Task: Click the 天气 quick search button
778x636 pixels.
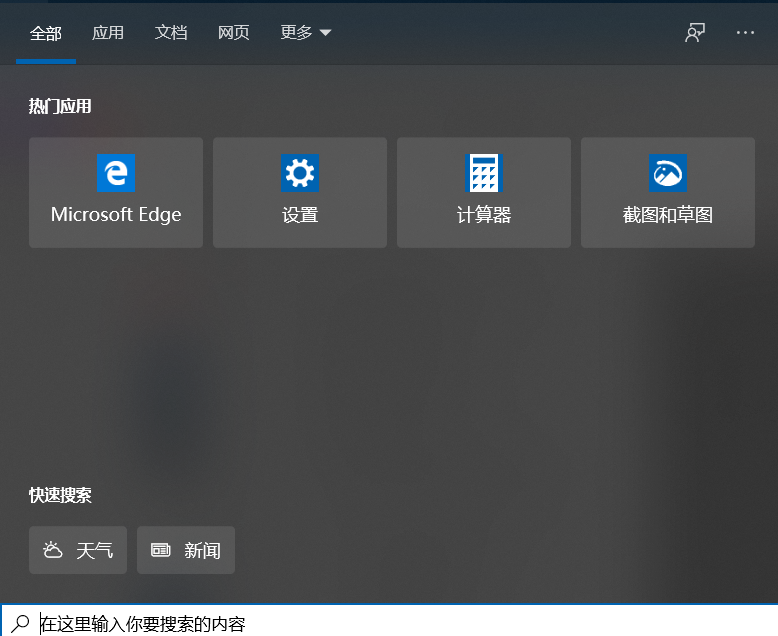Action: [x=78, y=550]
